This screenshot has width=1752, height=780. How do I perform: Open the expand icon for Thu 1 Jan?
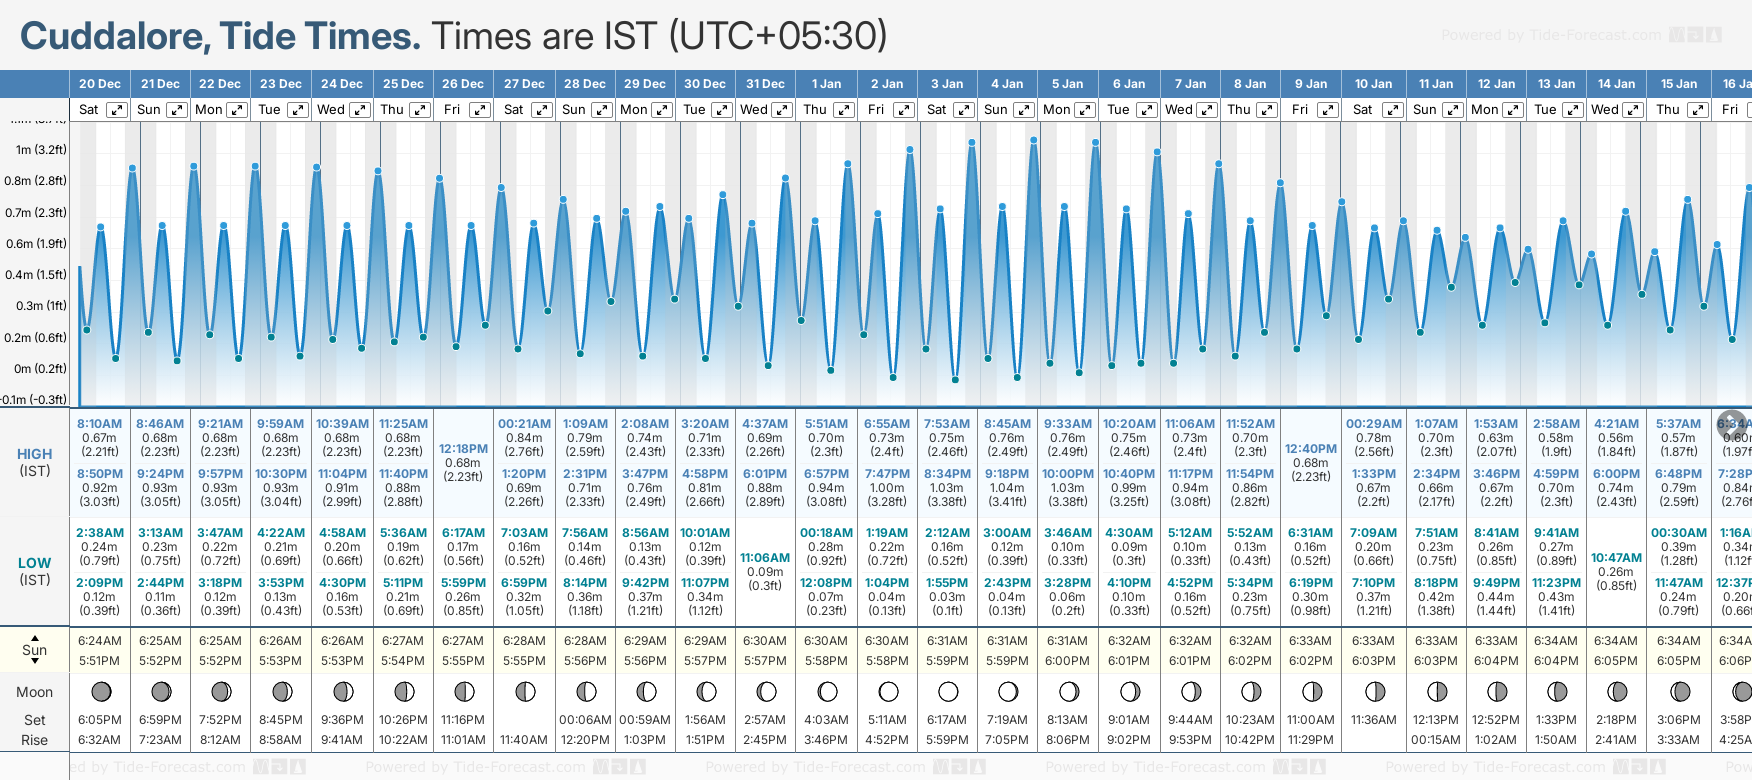click(x=843, y=110)
